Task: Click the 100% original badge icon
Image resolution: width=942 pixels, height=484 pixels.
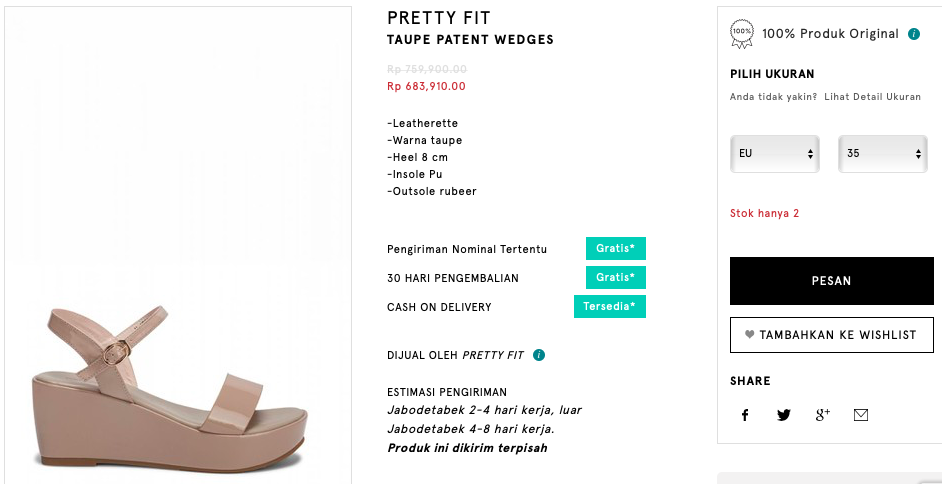Action: coord(742,33)
